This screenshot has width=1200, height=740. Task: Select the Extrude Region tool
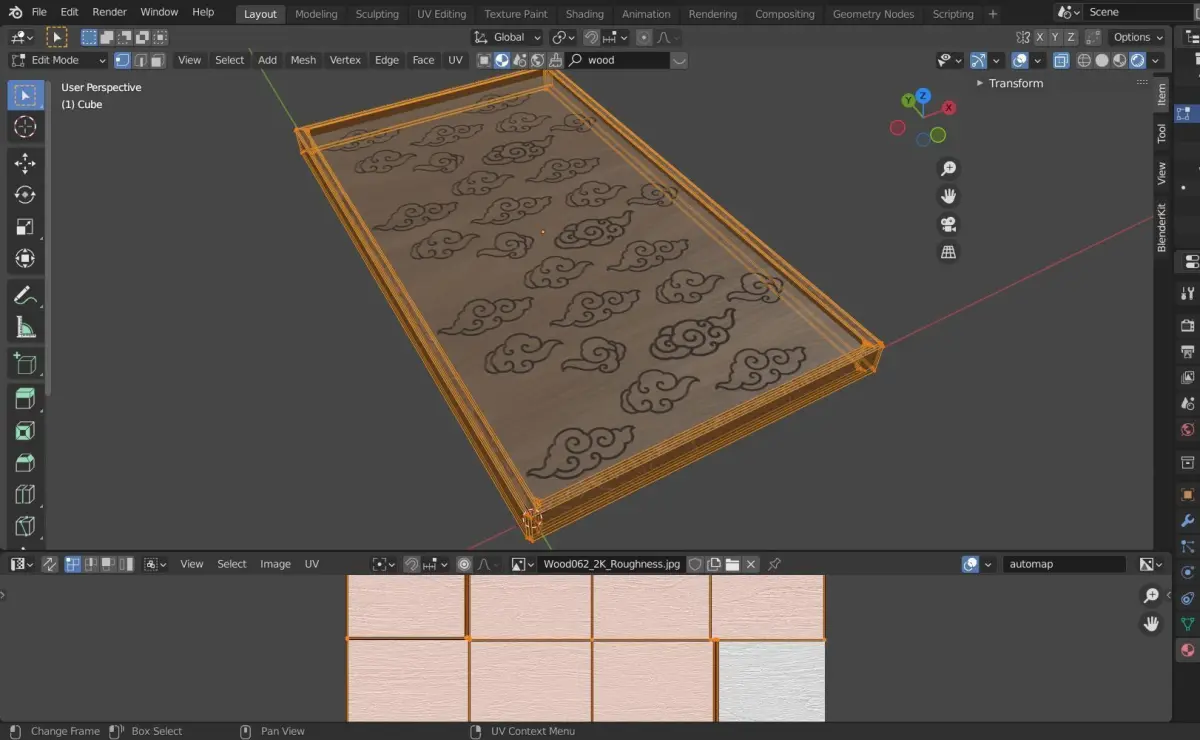pyautogui.click(x=26, y=399)
